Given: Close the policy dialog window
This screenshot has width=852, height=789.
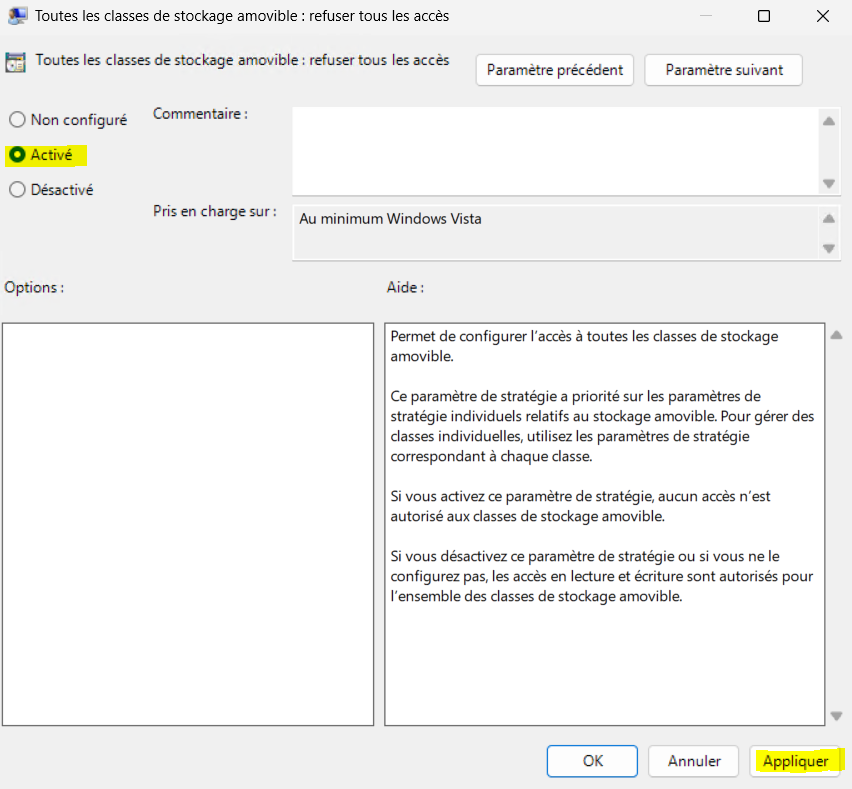Looking at the screenshot, I should [822, 16].
